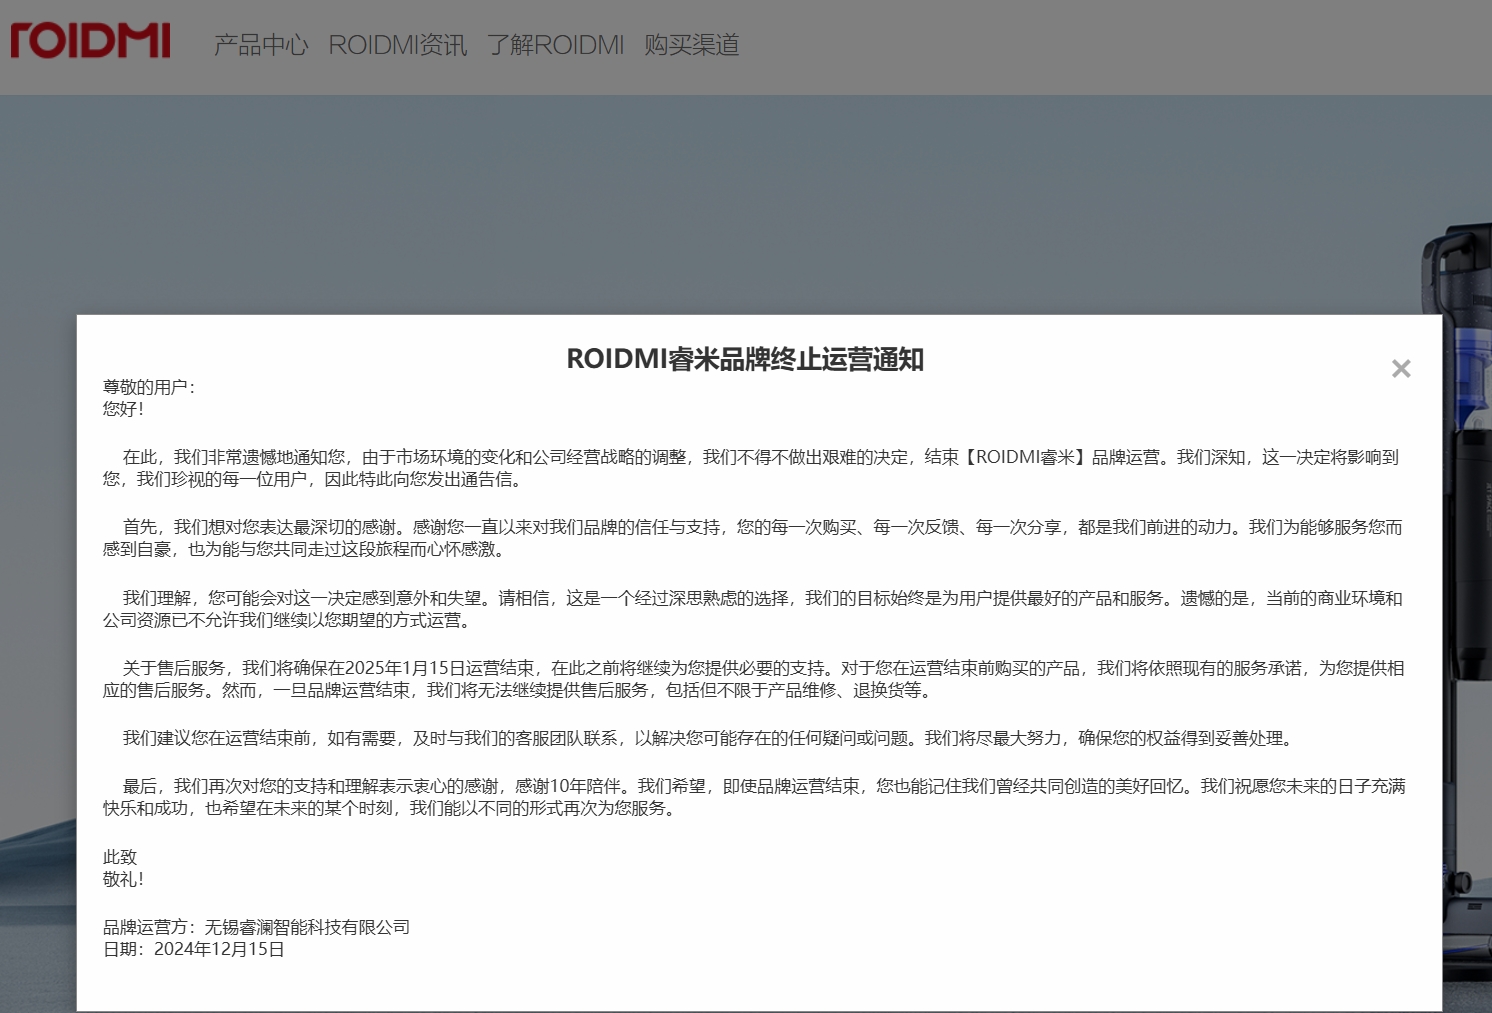Click the date line 日期：2024年12月15日
Viewport: 1492px width, 1013px height.
(194, 949)
